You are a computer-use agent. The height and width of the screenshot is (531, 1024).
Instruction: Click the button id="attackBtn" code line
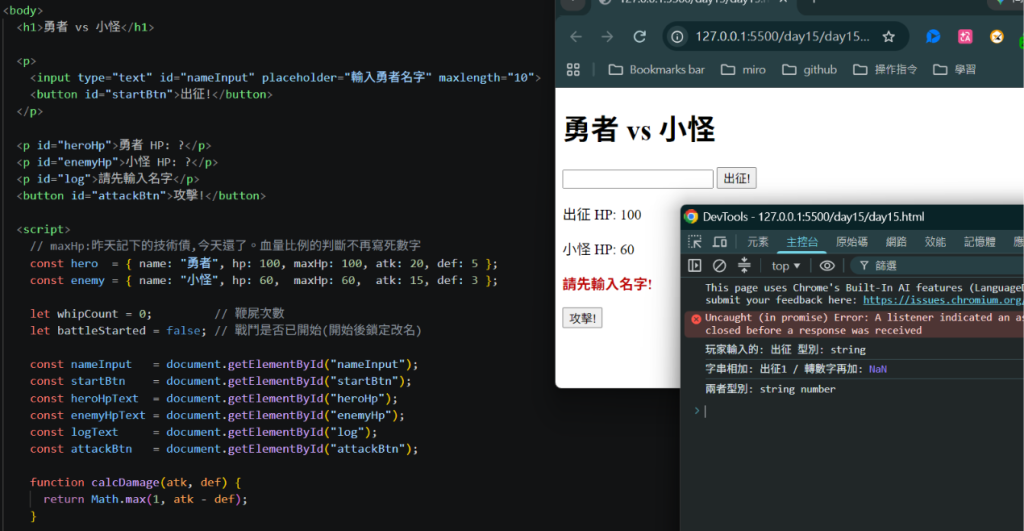(x=141, y=196)
